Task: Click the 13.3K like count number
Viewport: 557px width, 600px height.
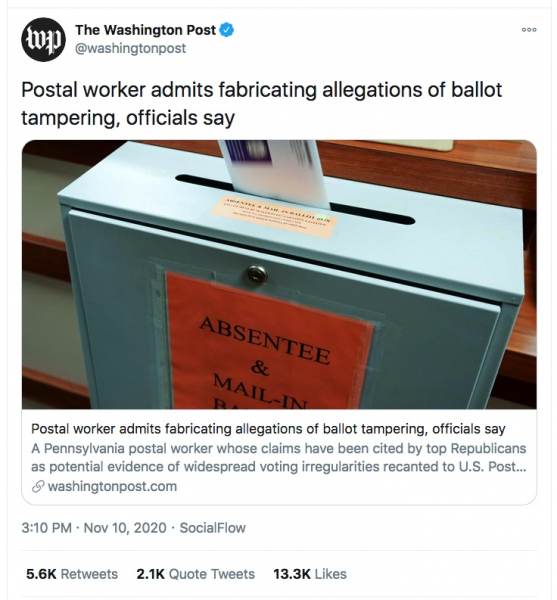Action: point(292,574)
